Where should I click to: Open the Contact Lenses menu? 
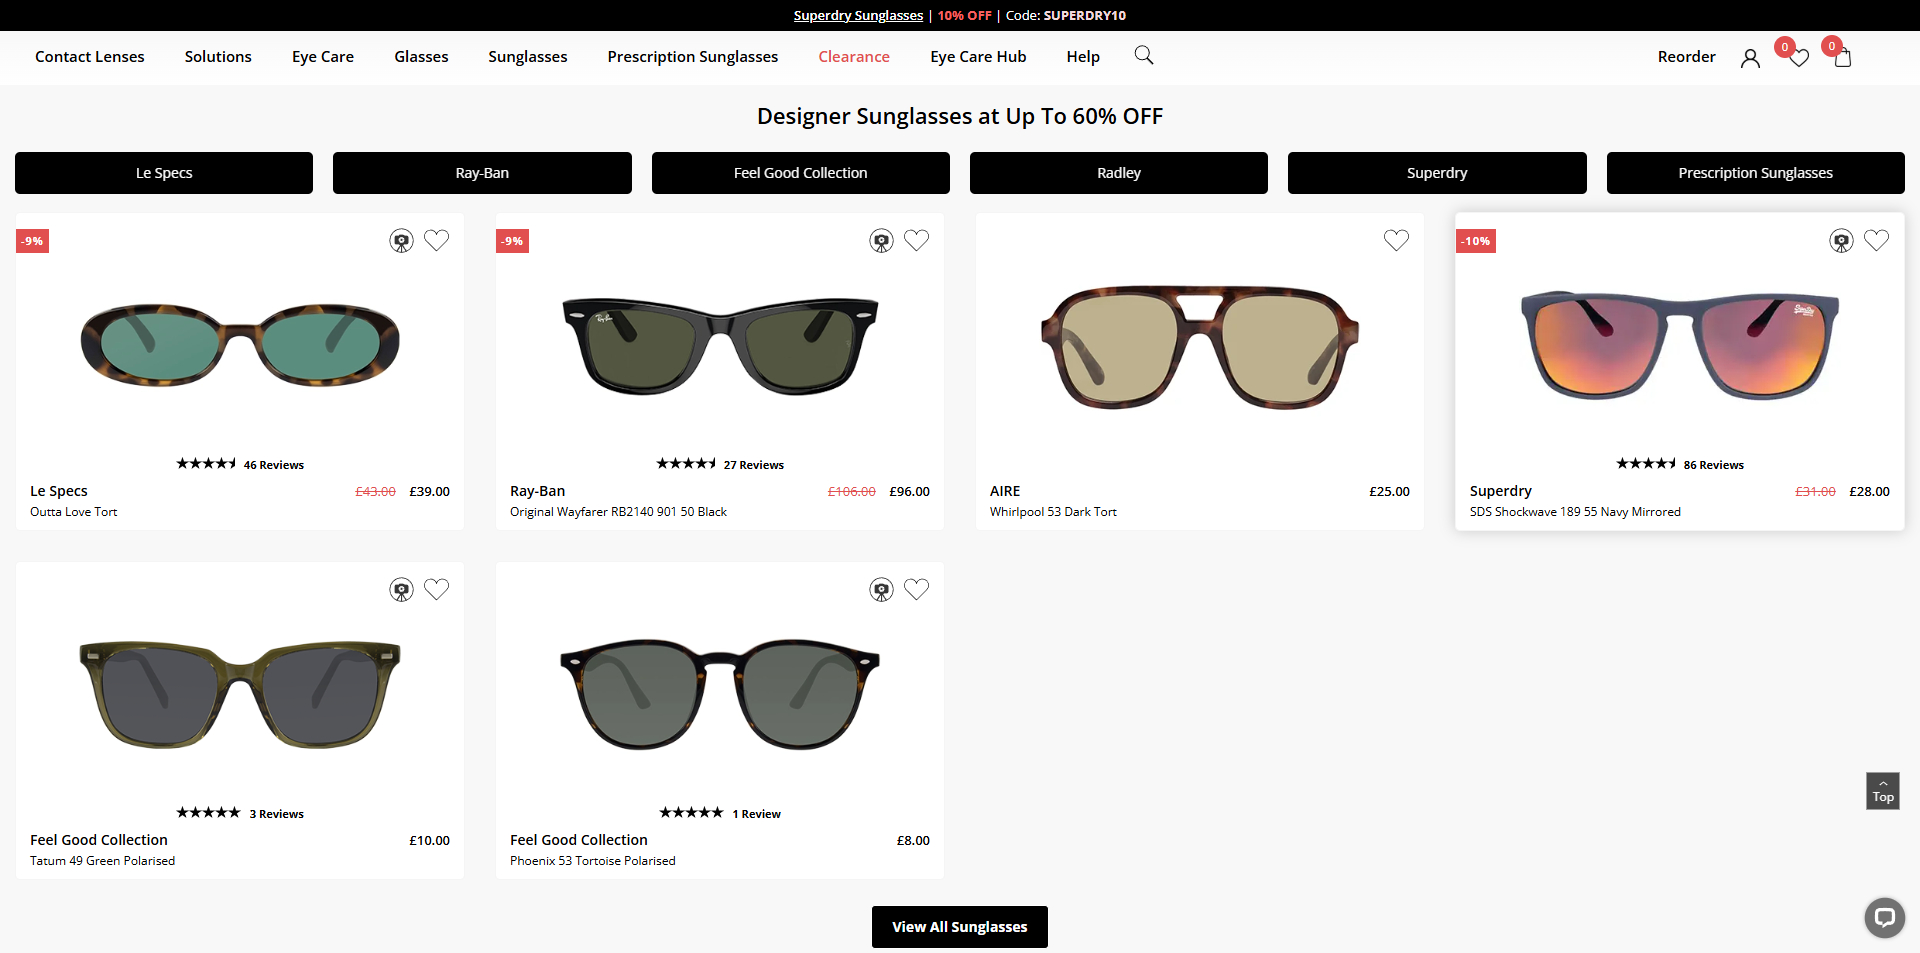click(x=90, y=57)
